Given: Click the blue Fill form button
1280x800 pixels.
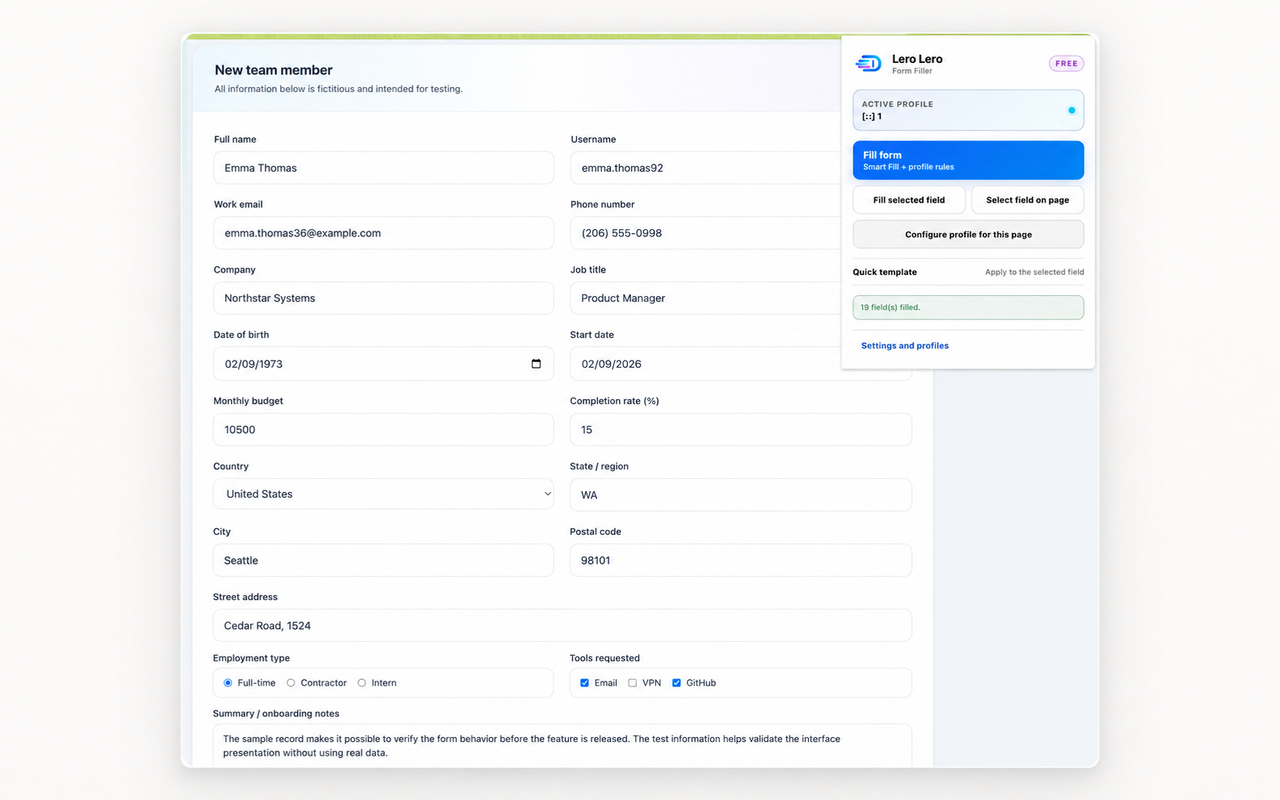Looking at the screenshot, I should coord(968,160).
